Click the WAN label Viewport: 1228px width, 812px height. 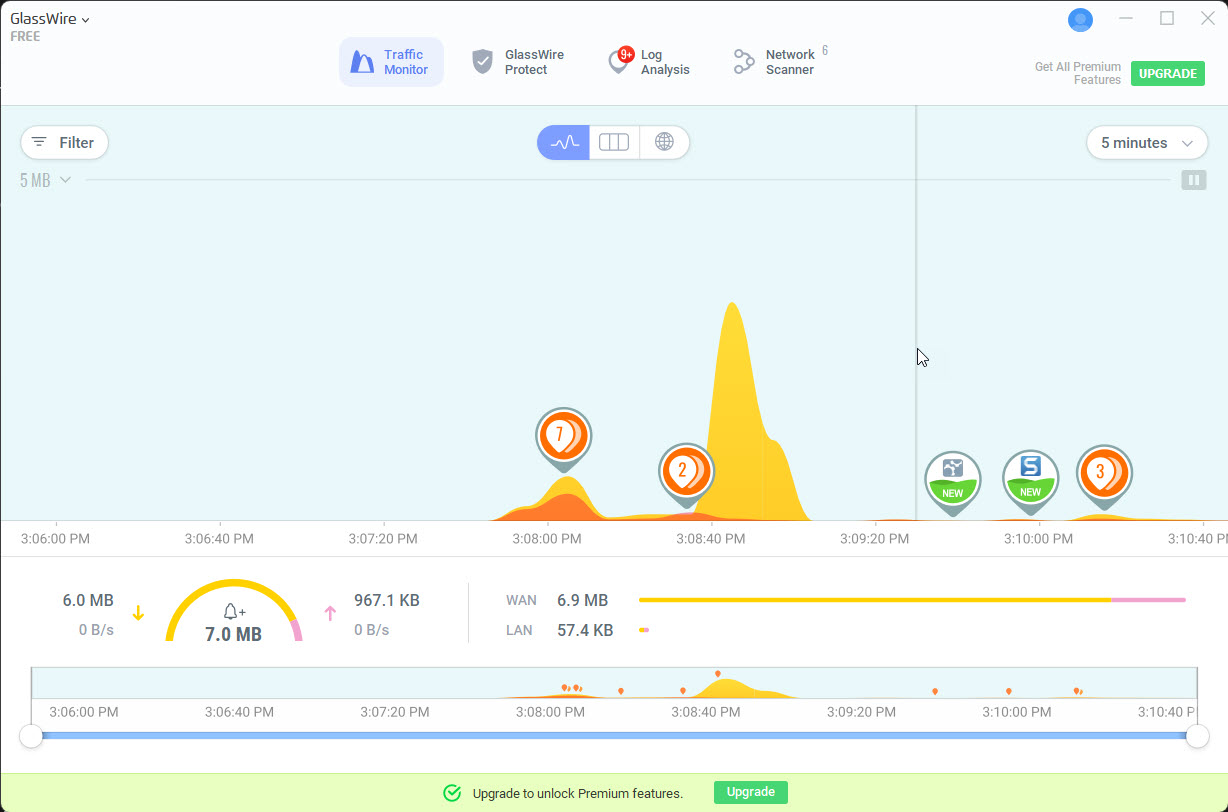pyautogui.click(x=521, y=600)
